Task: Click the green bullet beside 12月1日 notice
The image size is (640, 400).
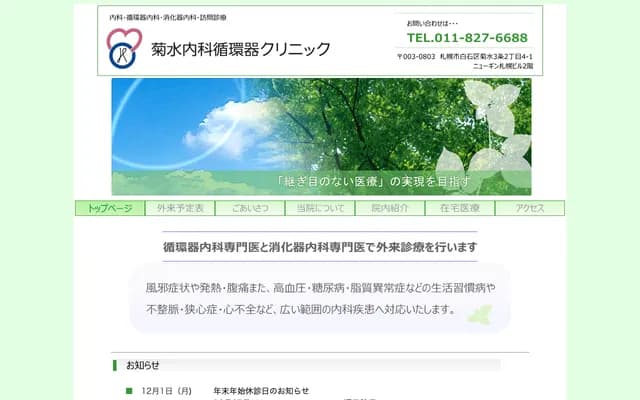Action: coord(129,391)
